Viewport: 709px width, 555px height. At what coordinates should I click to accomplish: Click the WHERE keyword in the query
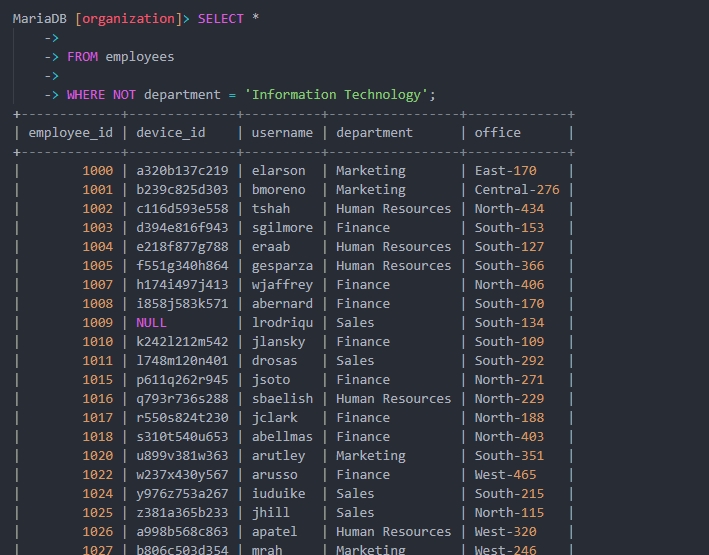pyautogui.click(x=85, y=95)
